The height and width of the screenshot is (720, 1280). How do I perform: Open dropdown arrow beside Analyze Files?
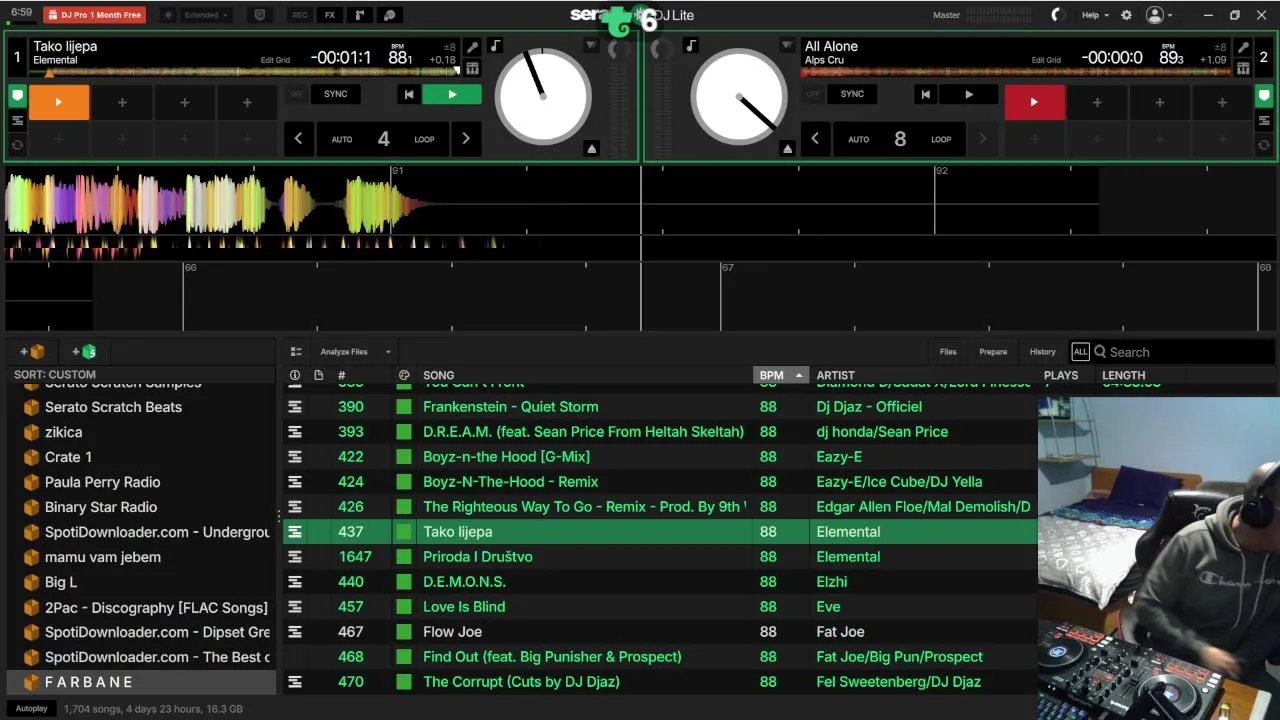[x=388, y=352]
